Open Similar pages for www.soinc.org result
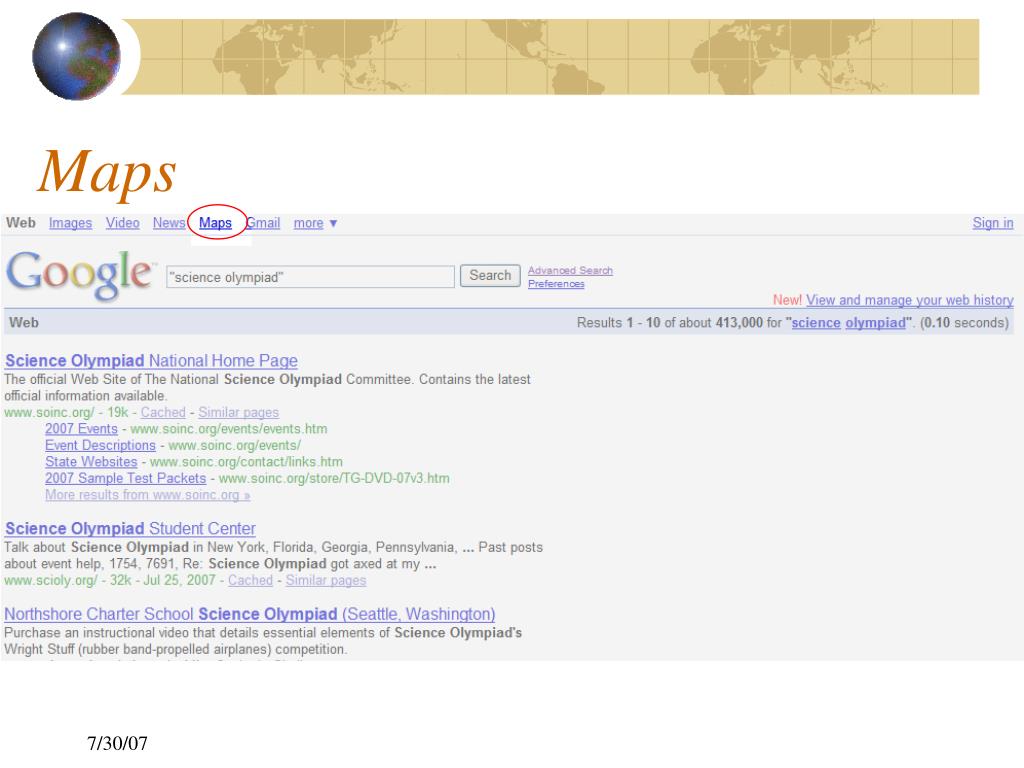 point(238,412)
